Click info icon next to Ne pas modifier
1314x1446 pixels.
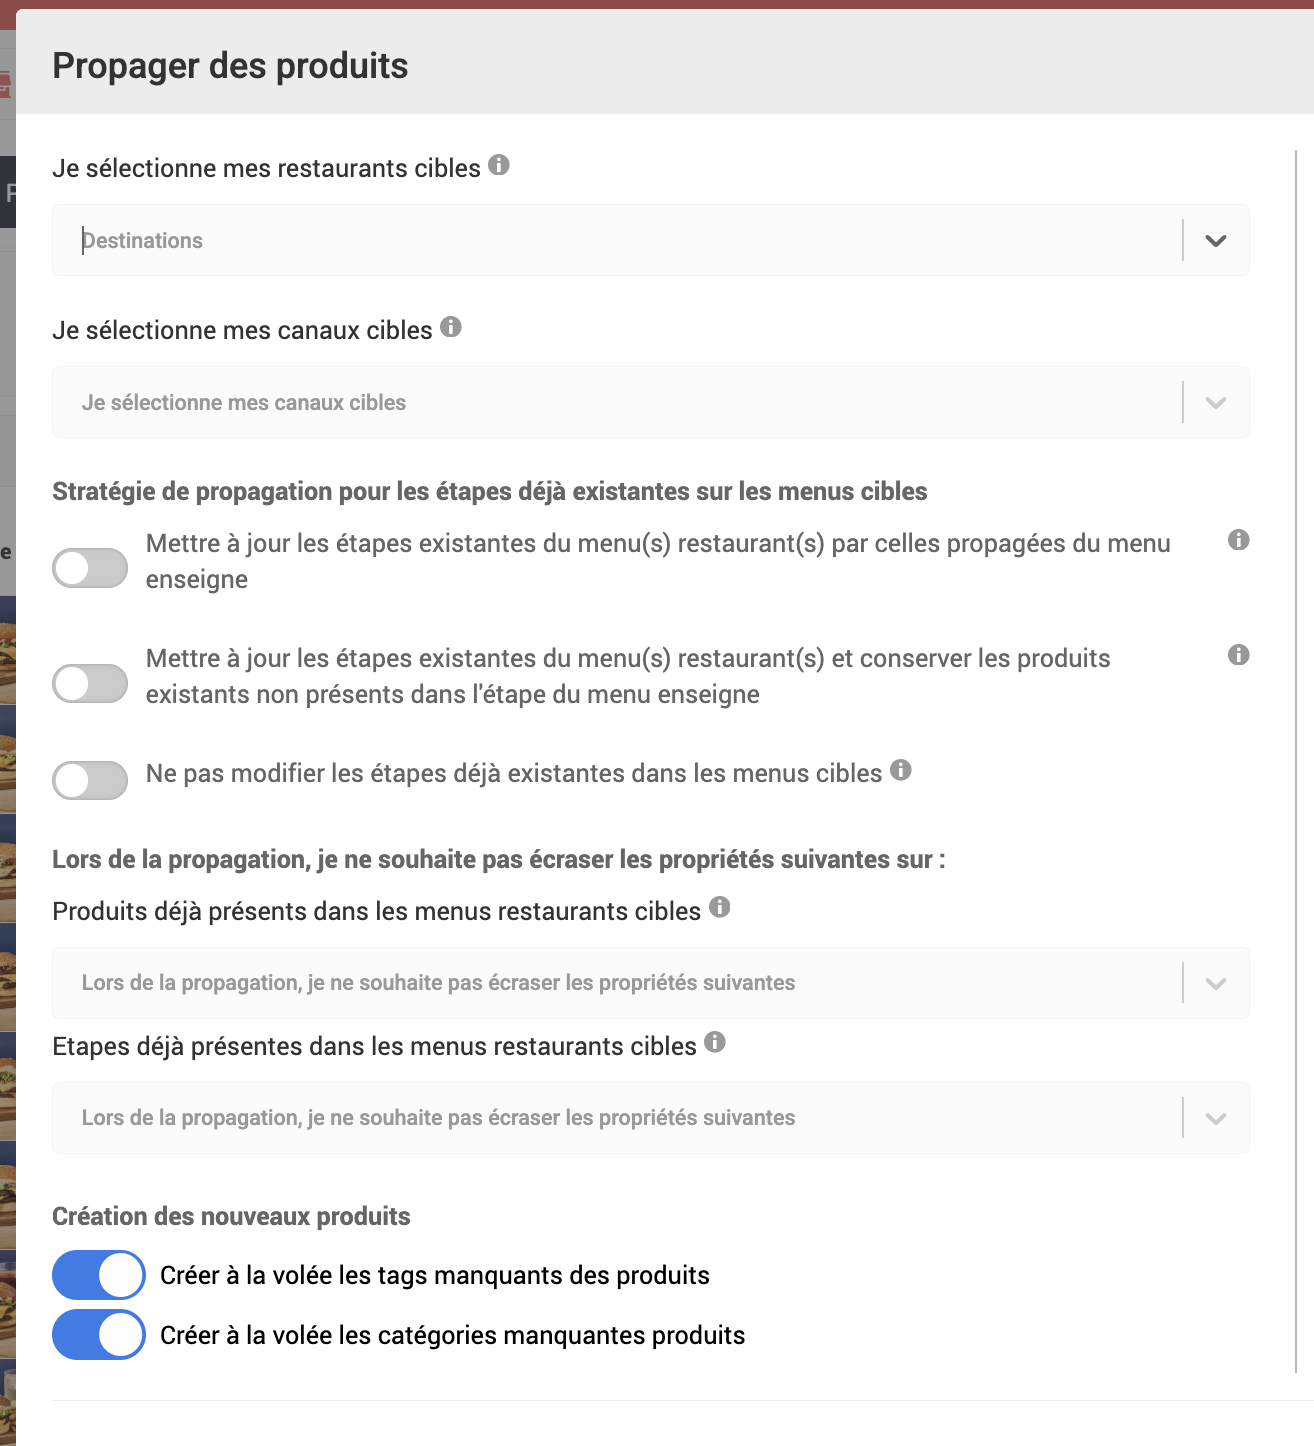[901, 770]
